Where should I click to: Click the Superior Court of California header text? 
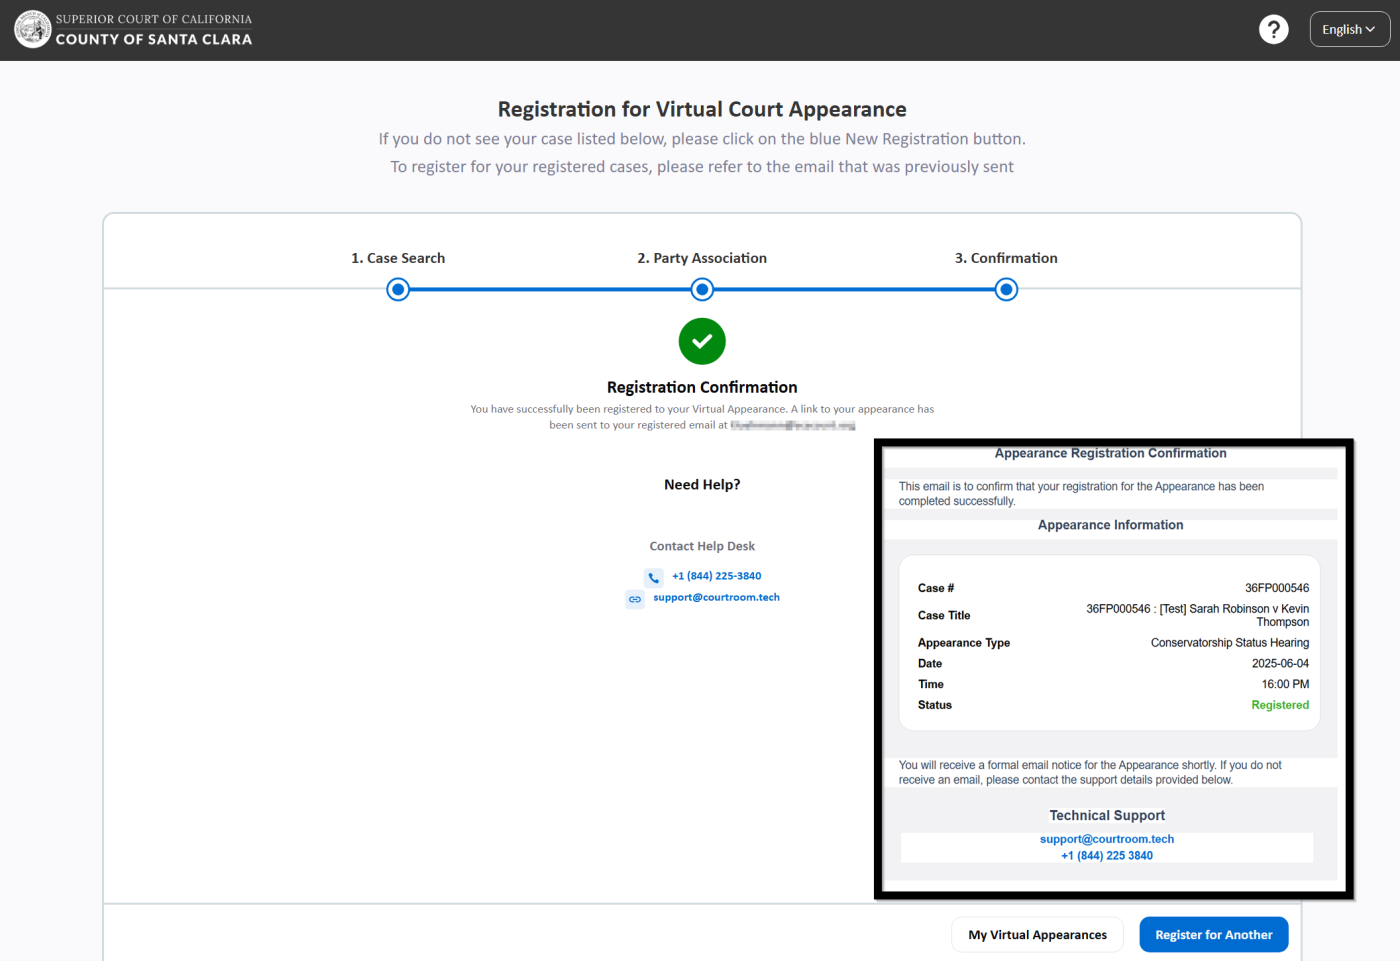pyautogui.click(x=154, y=19)
